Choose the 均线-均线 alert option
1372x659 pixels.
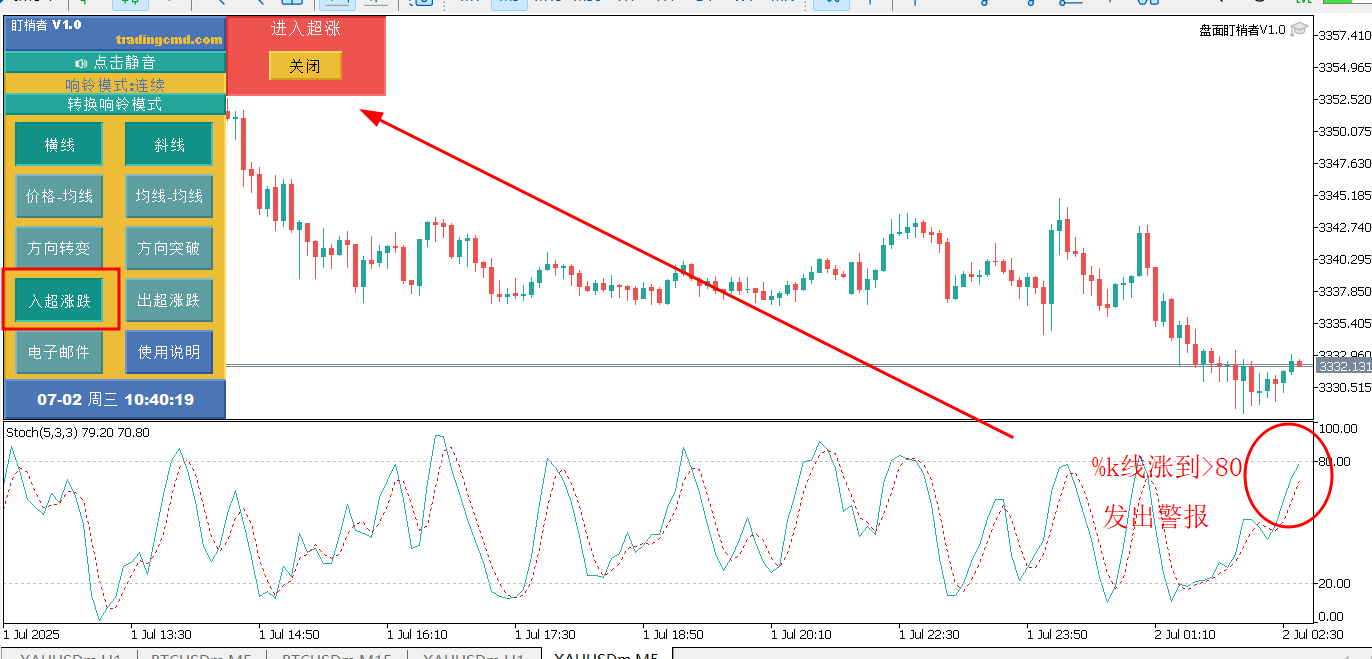pyautogui.click(x=169, y=196)
